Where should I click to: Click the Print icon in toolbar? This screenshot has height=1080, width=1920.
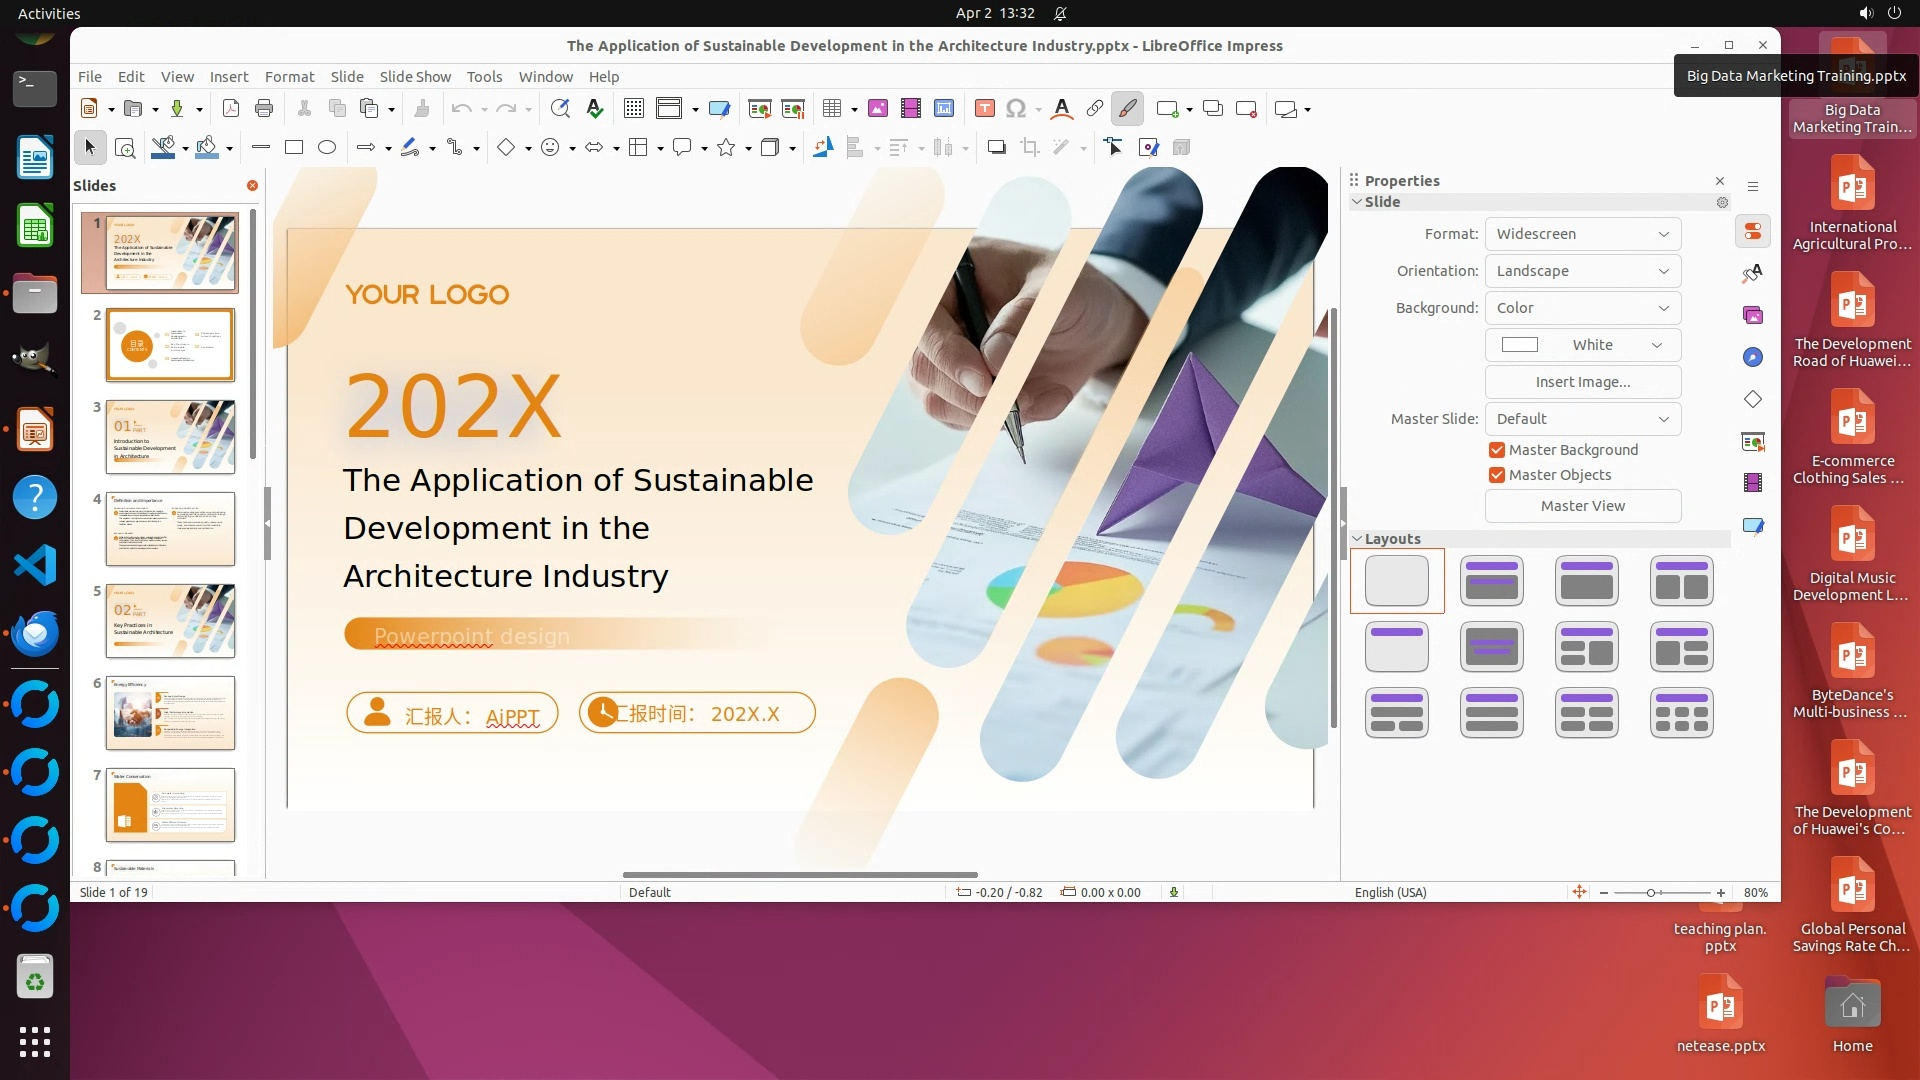pos(264,109)
